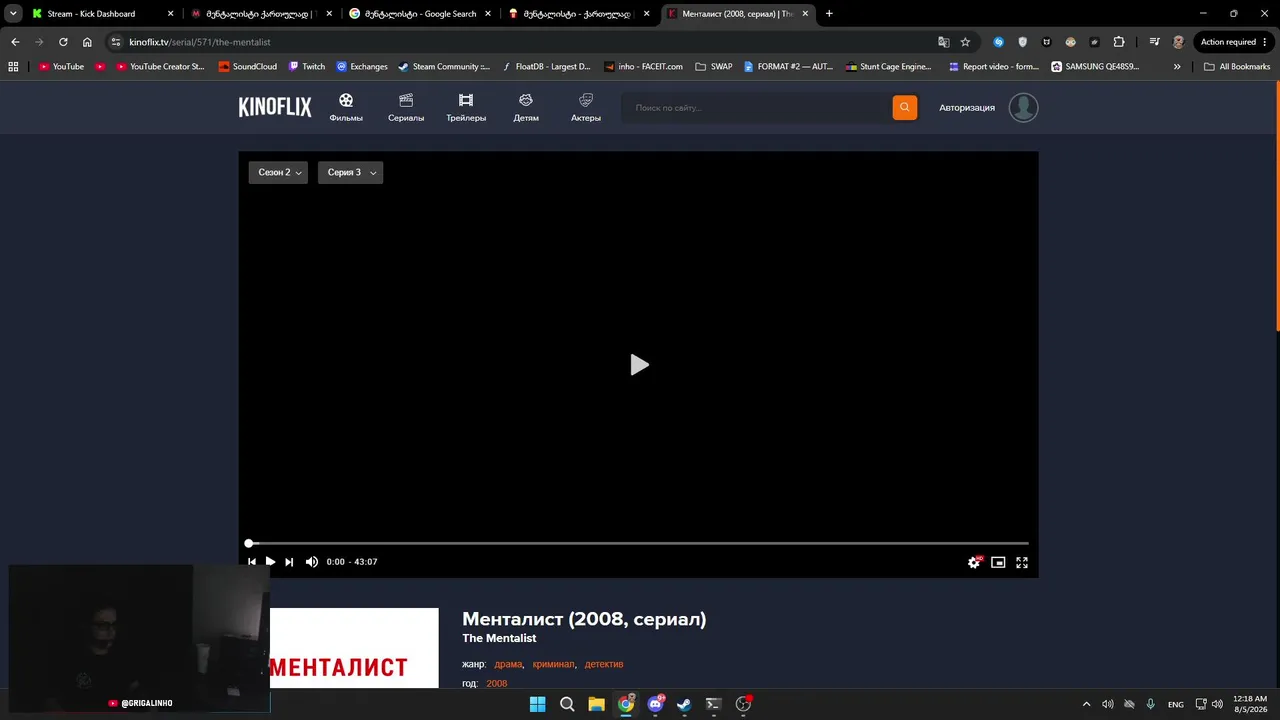Start playback from the control bar
The image size is (1280, 720).
(x=270, y=562)
